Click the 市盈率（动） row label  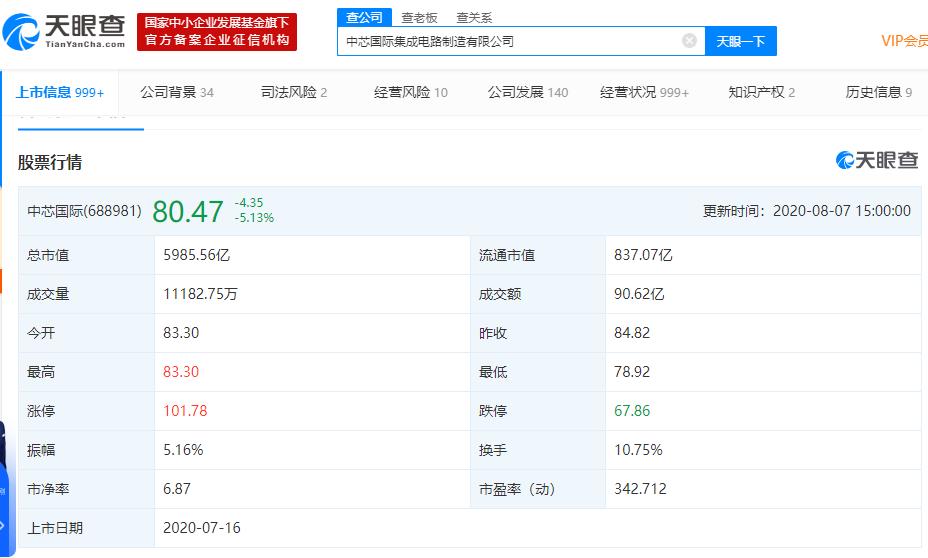pyautogui.click(x=517, y=489)
